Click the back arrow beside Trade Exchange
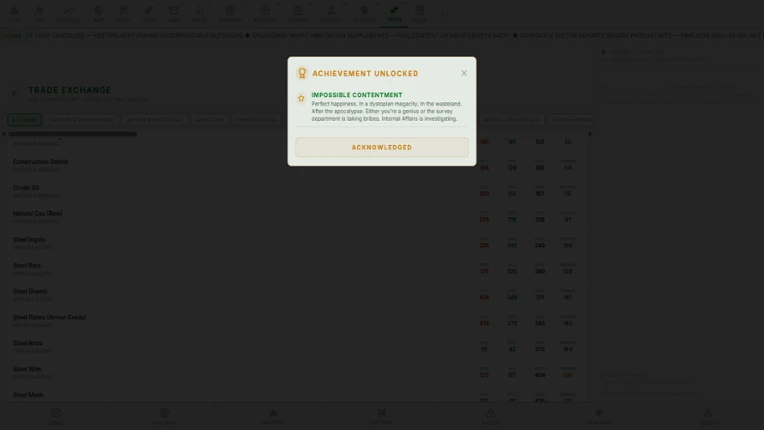Viewport: 764px width, 430px height. click(16, 93)
